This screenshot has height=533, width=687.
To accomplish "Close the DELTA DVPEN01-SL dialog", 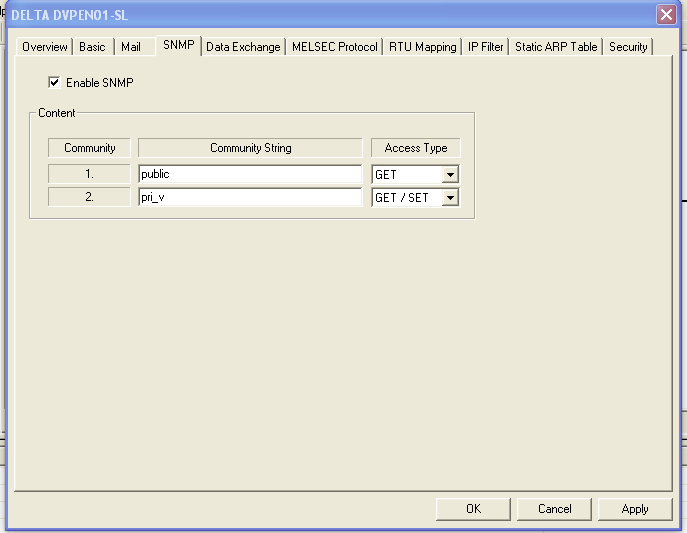I will (666, 14).
